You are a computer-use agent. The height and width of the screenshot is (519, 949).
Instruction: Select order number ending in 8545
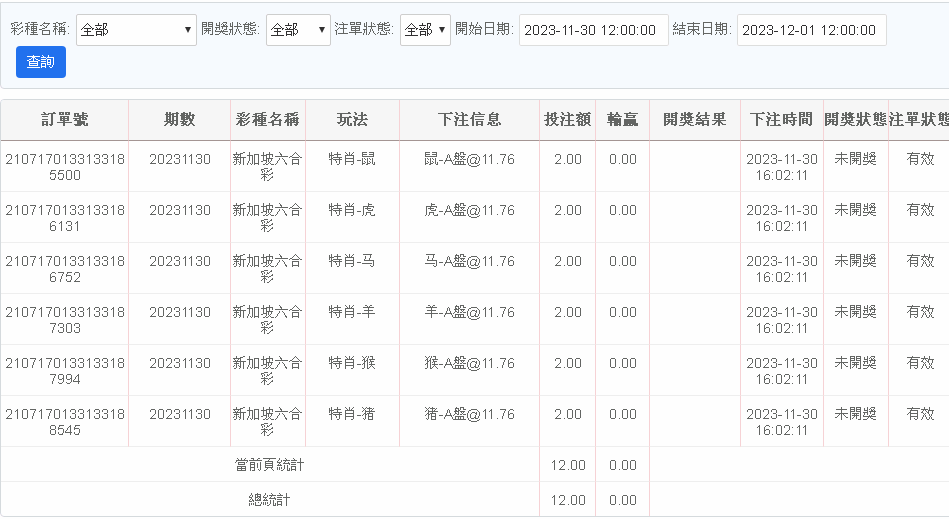click(x=65, y=422)
